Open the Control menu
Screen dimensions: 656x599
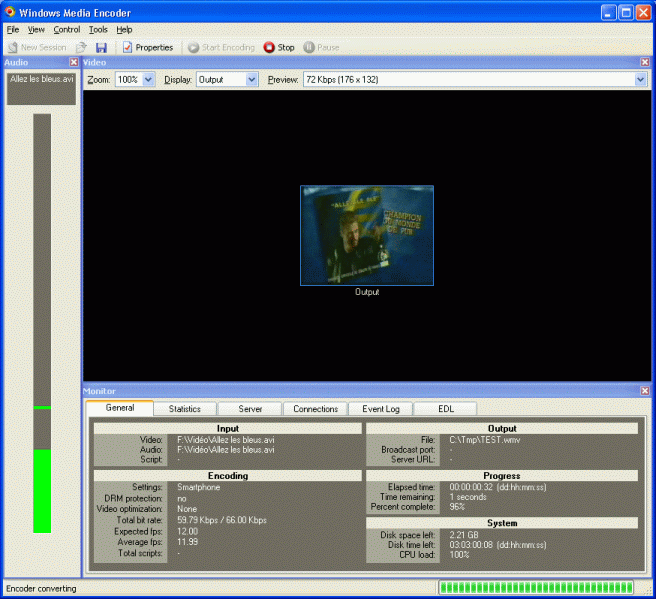click(67, 30)
